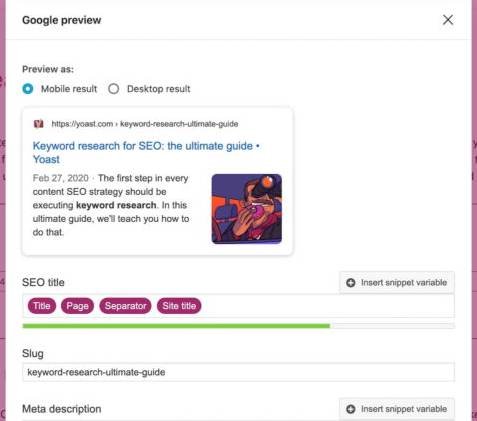
Task: Click the snippet preview thumbnail image
Action: 247,209
